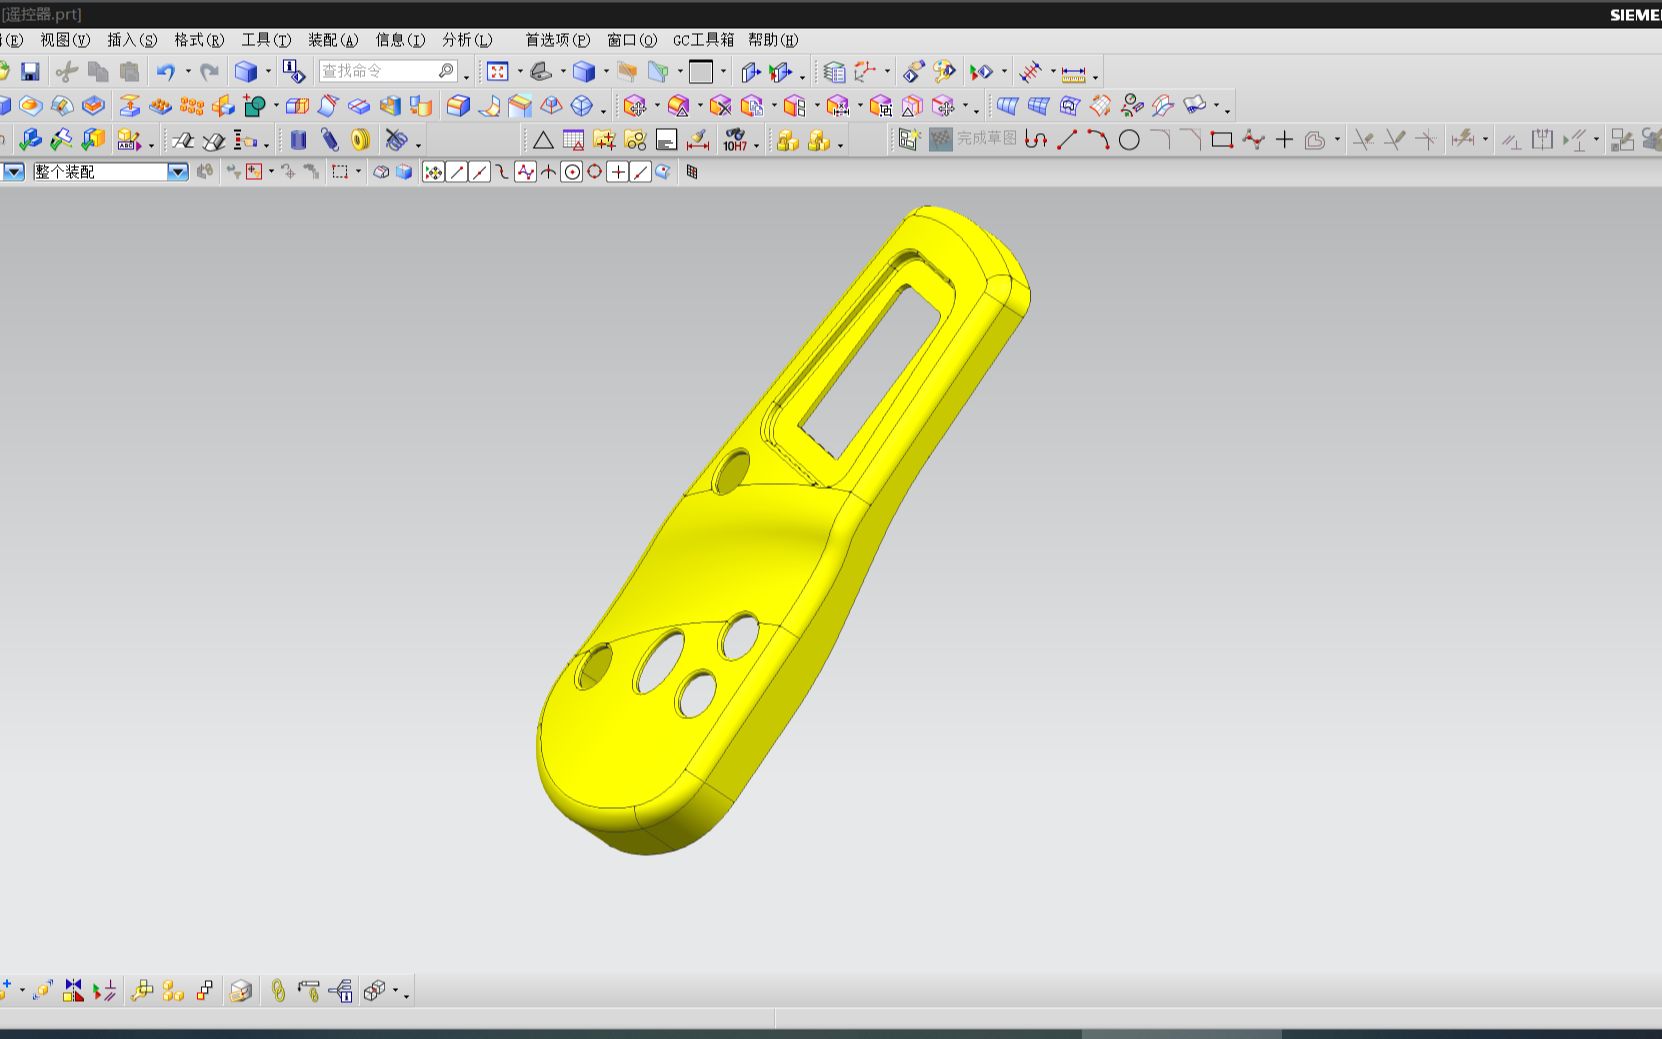Open the GC工具箱 menu
This screenshot has height=1039, width=1662.
pyautogui.click(x=703, y=40)
